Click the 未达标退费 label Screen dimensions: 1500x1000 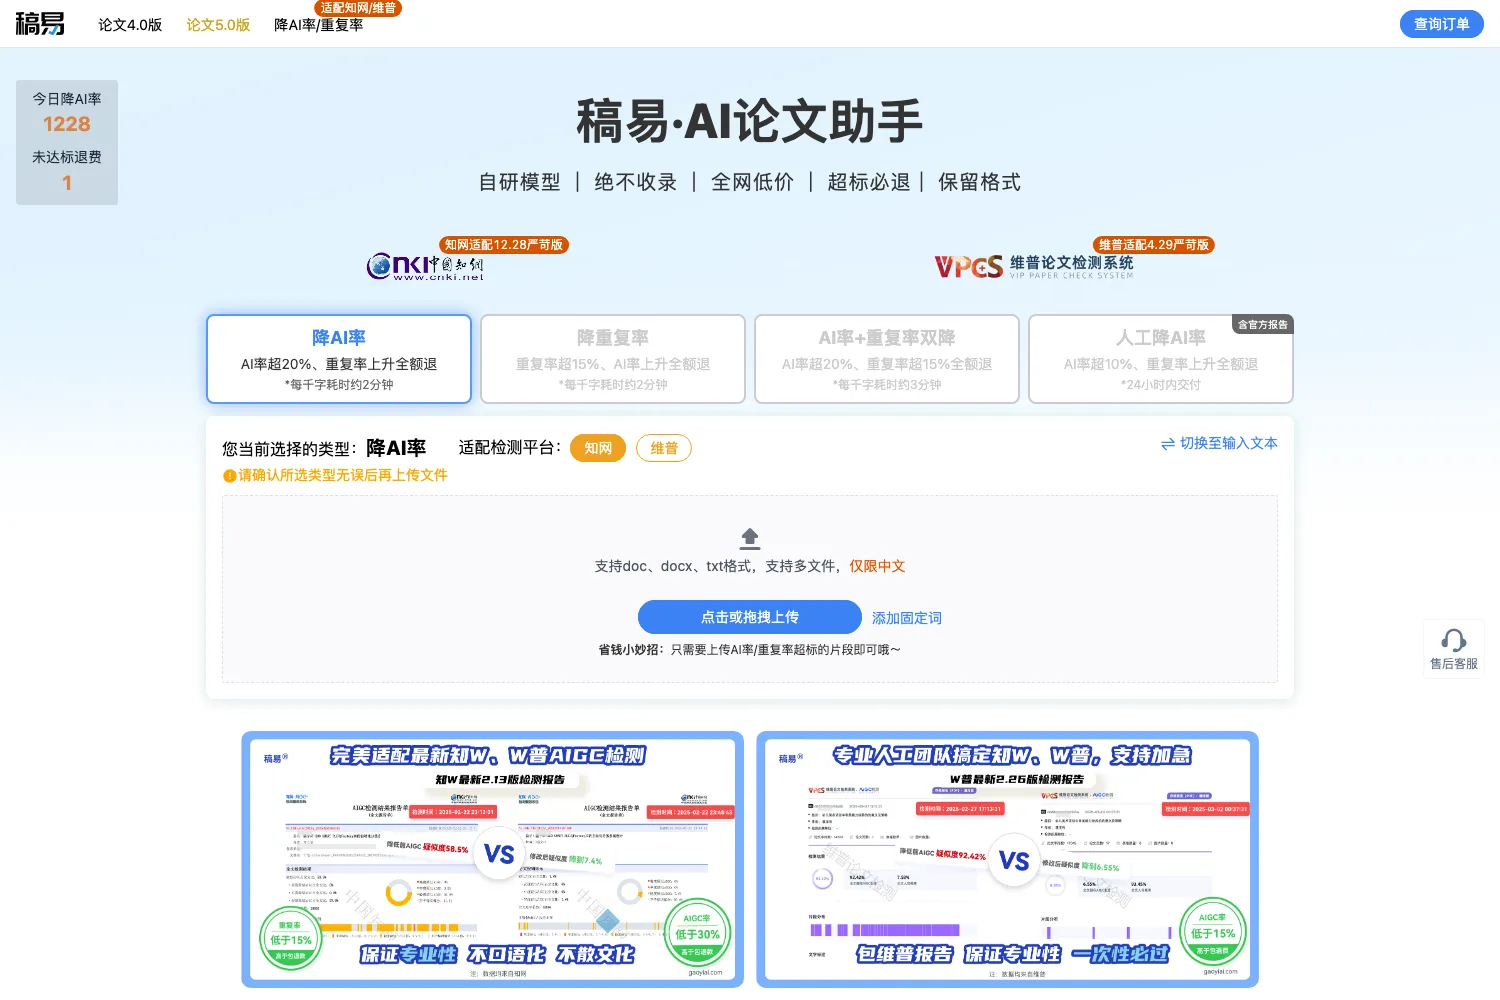point(67,157)
